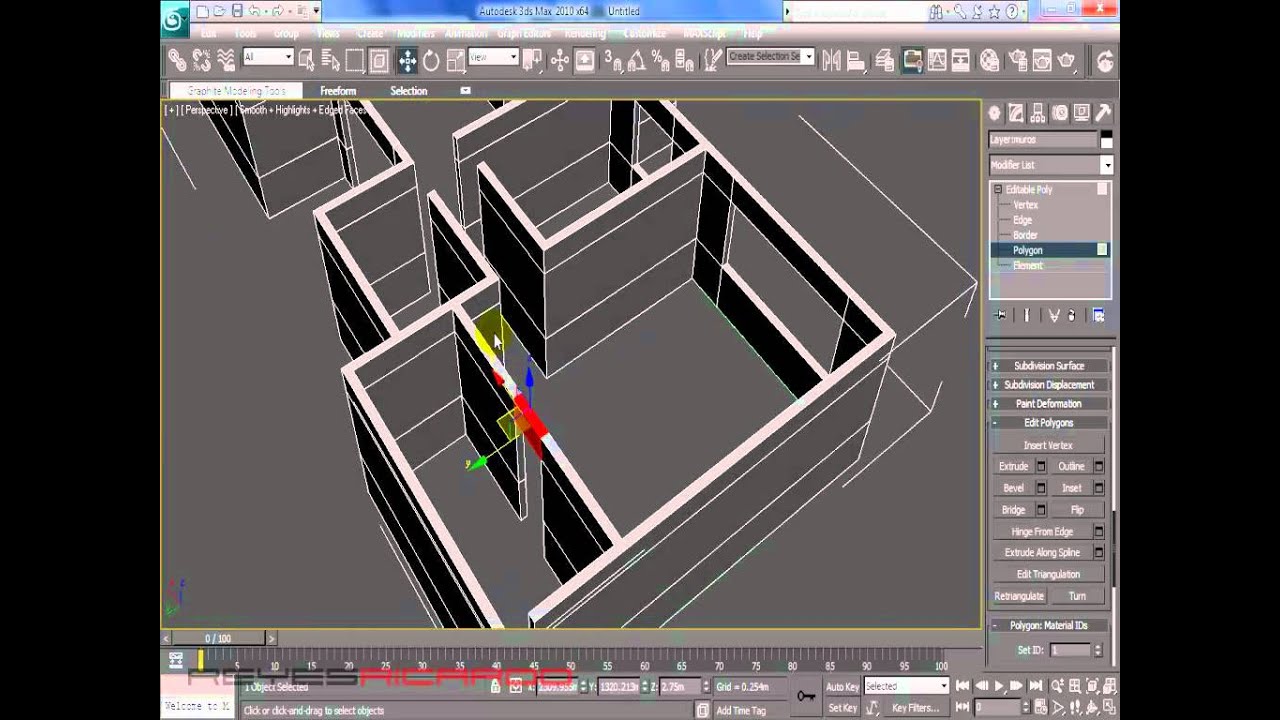Toggle the Selection Lock padlock
Image resolution: width=1280 pixels, height=720 pixels.
click(496, 687)
